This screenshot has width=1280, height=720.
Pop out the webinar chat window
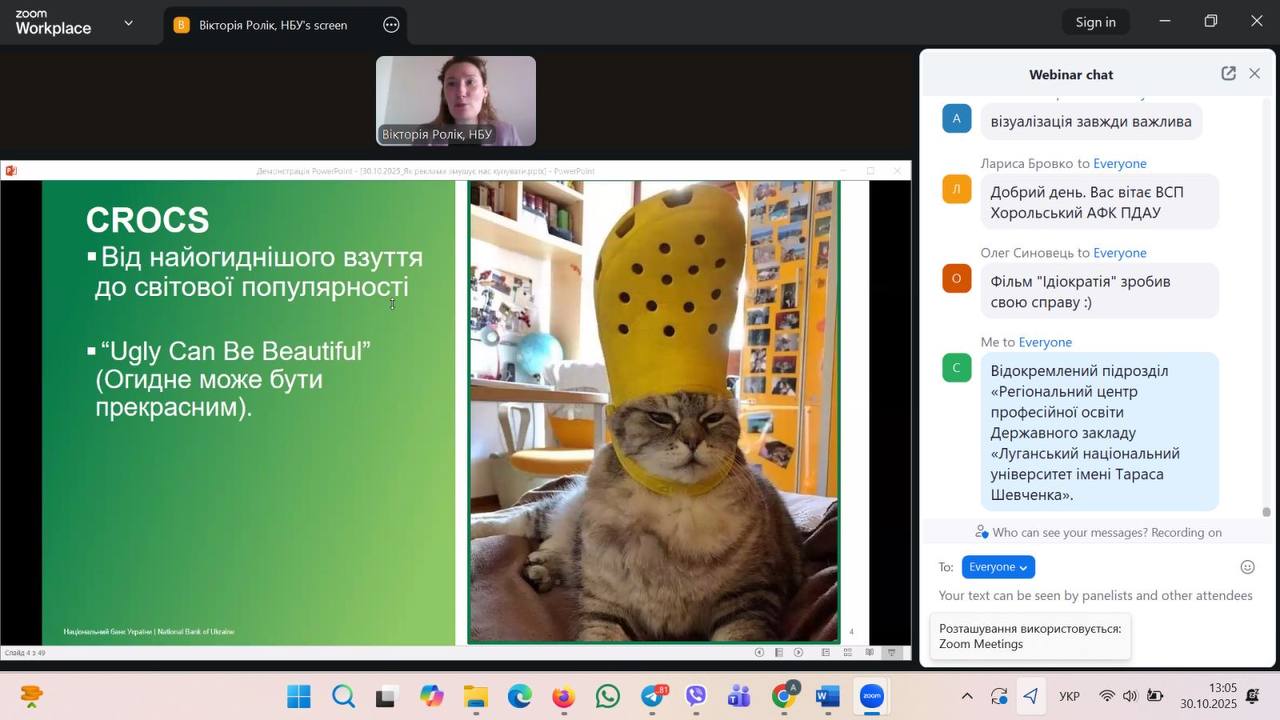coord(1228,74)
